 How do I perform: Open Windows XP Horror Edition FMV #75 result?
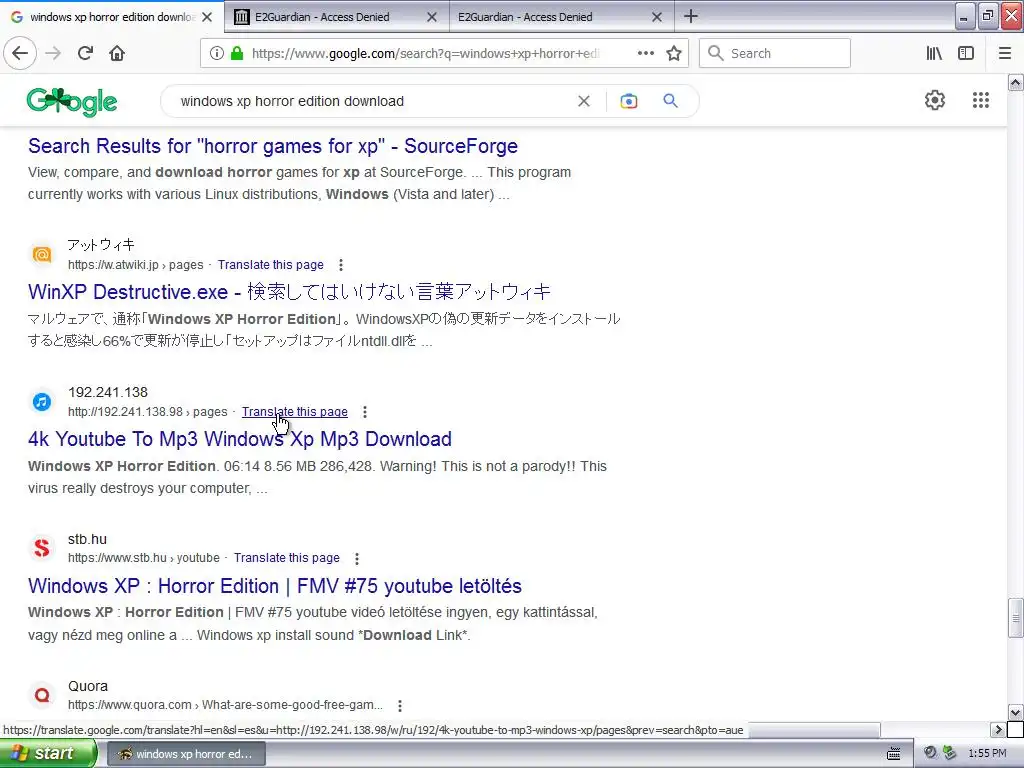tap(275, 586)
